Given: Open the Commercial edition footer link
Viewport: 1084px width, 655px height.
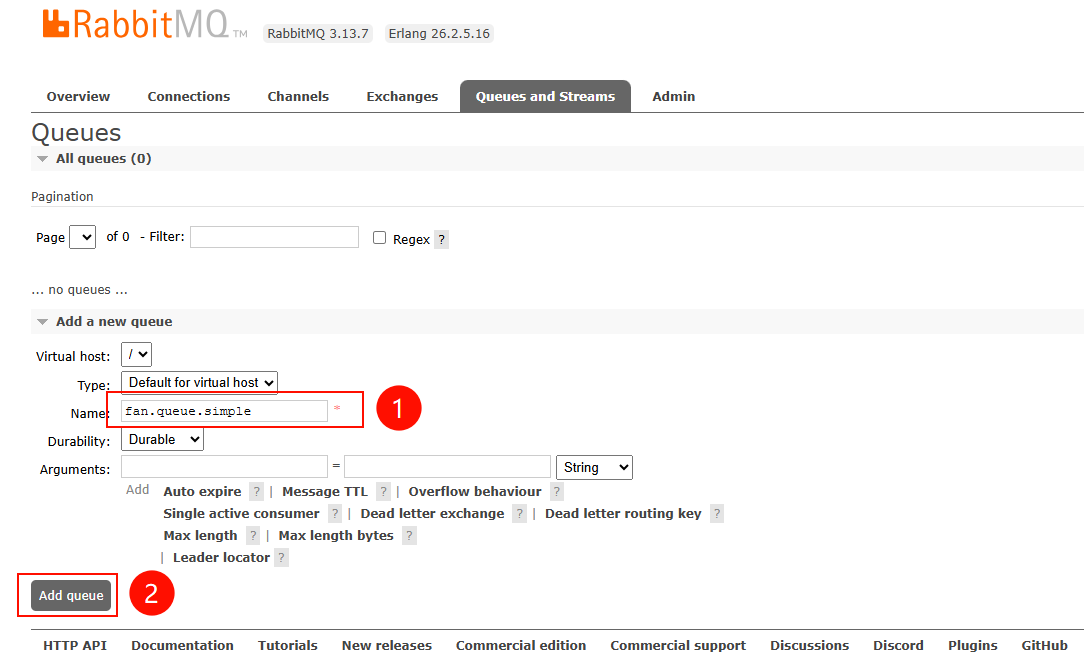Looking at the screenshot, I should pos(521,645).
